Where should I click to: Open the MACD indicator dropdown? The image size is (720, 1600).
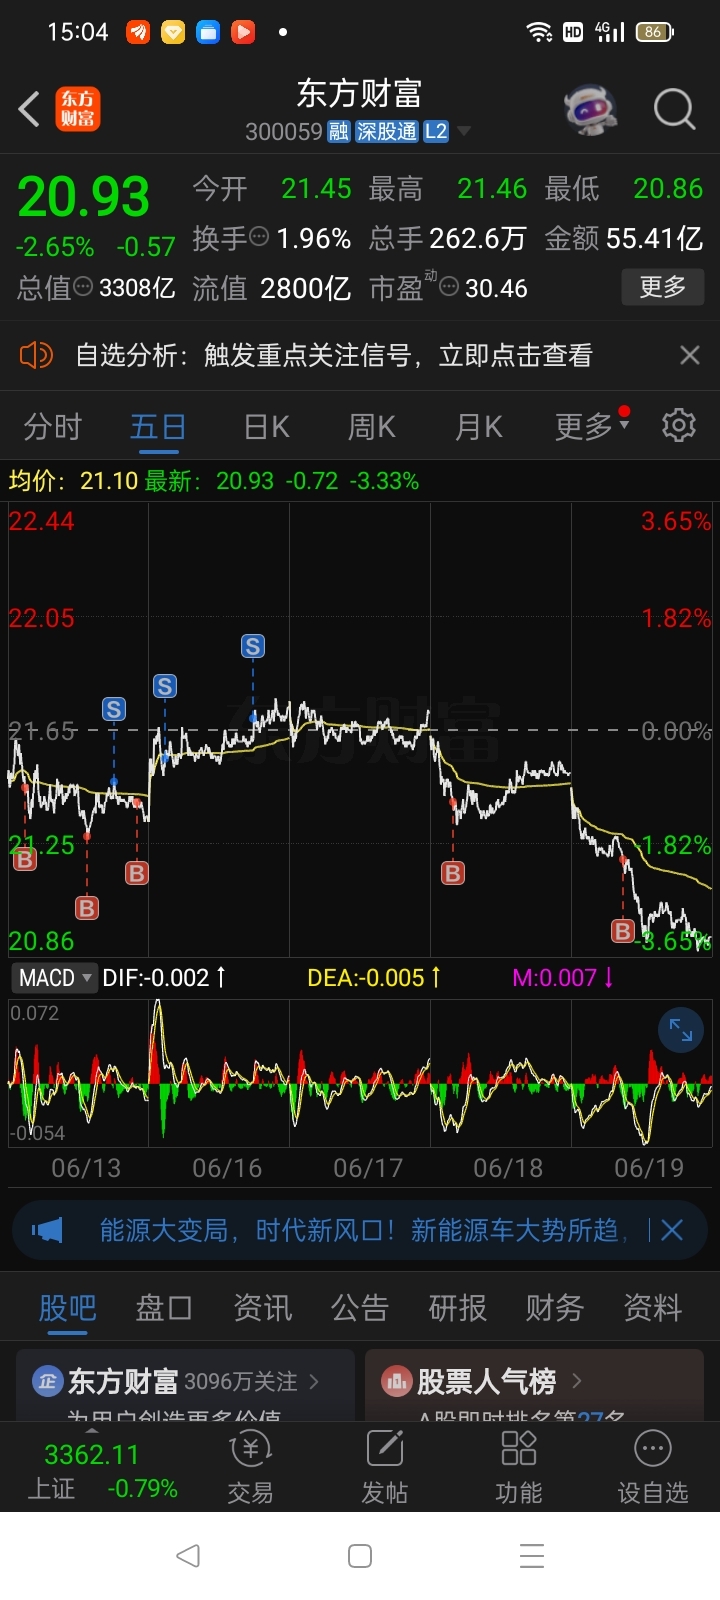coord(55,977)
